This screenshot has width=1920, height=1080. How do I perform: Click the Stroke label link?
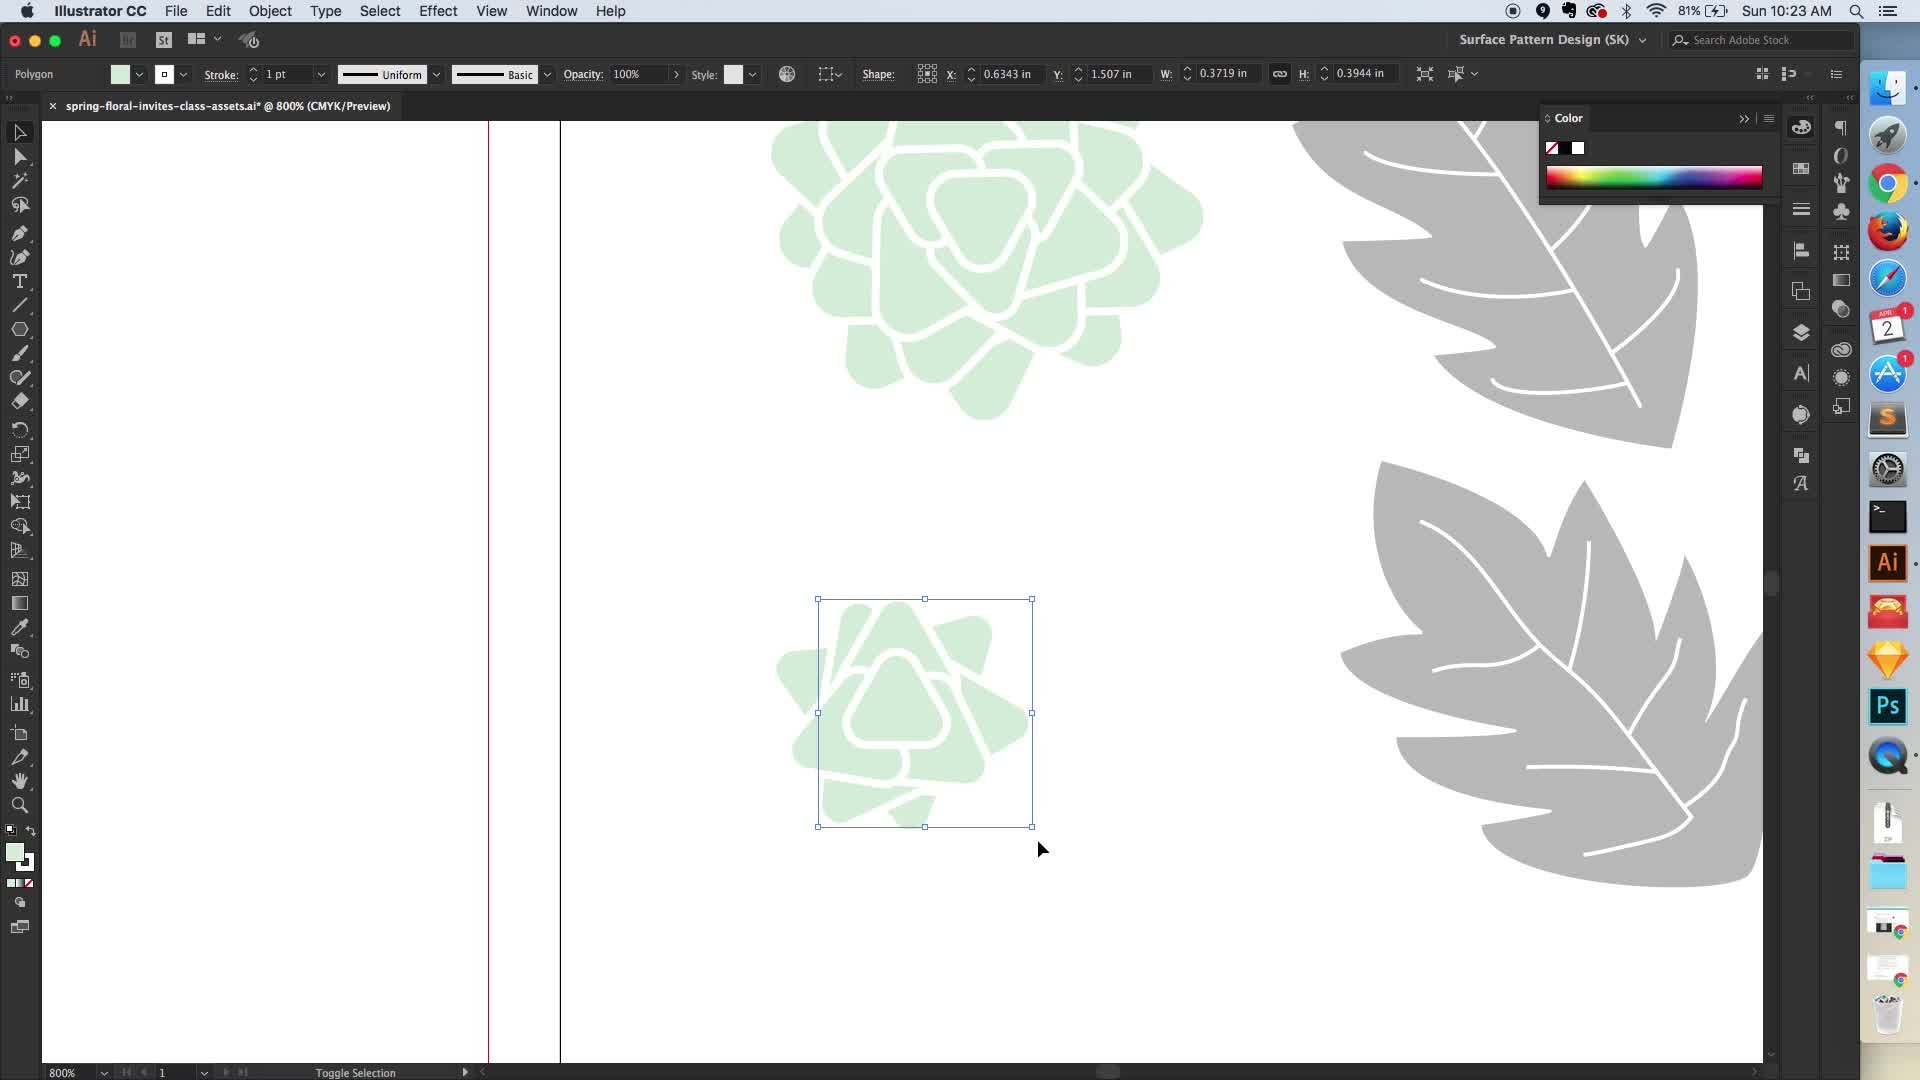220,75
